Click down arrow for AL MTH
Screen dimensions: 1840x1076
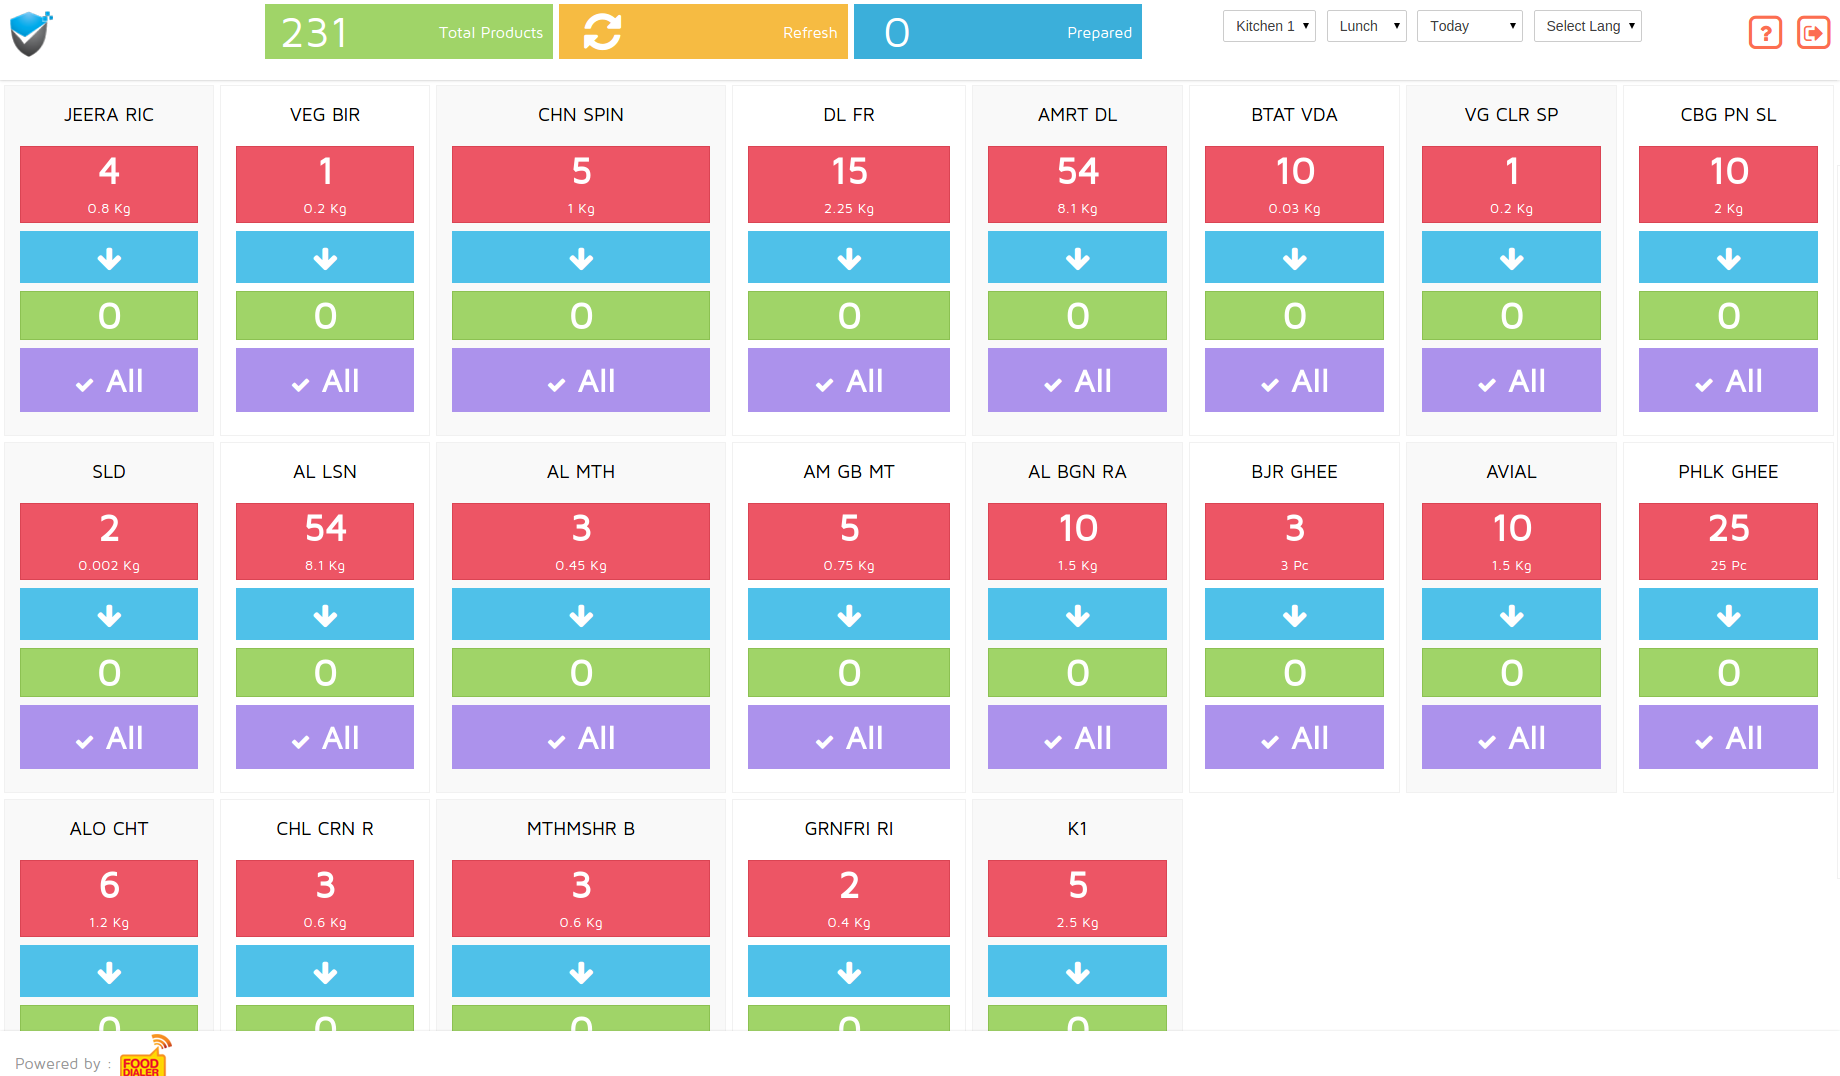pos(581,615)
